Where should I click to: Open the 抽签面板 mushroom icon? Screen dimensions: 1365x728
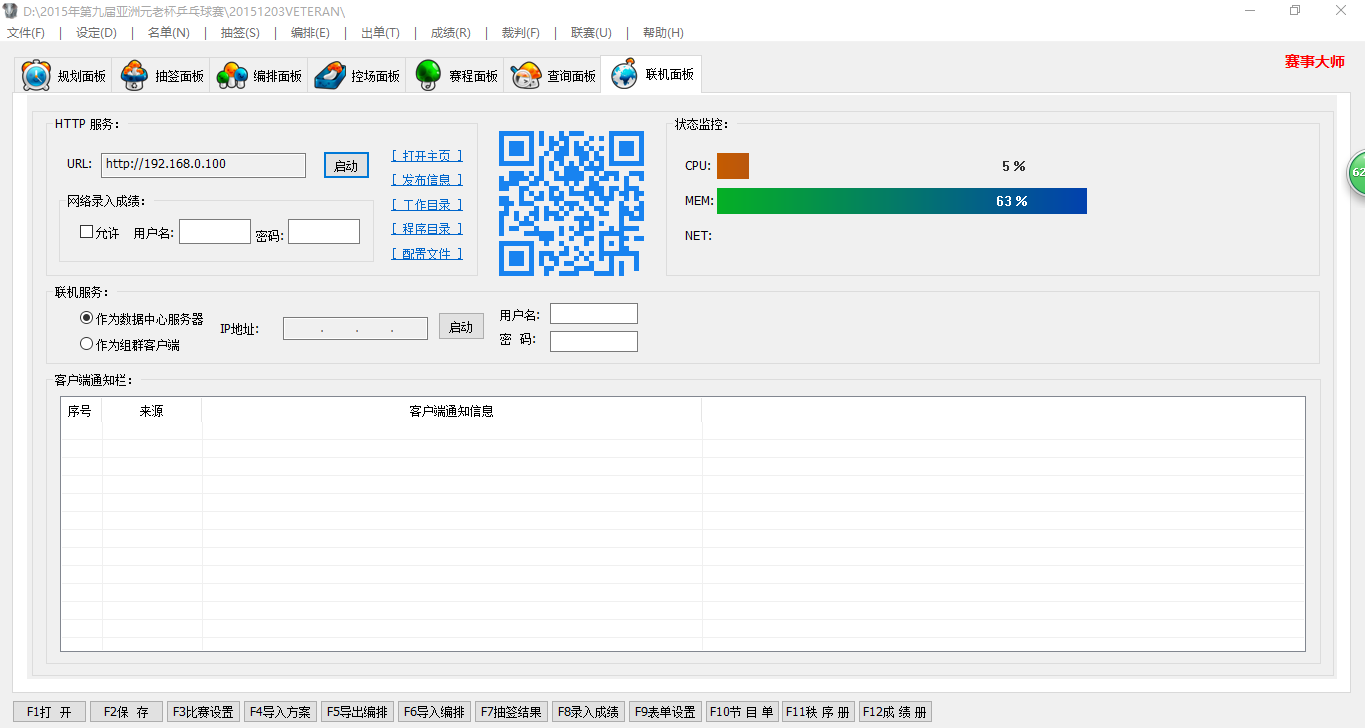point(135,76)
